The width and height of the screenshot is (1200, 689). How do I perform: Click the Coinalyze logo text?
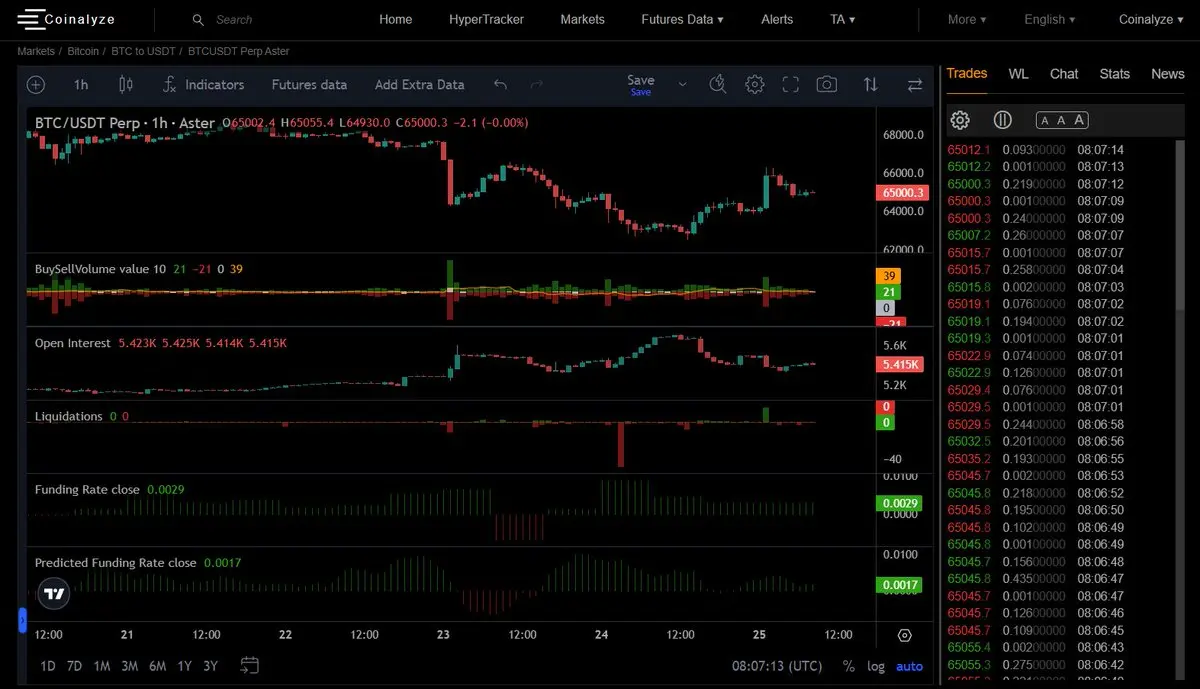coord(81,19)
